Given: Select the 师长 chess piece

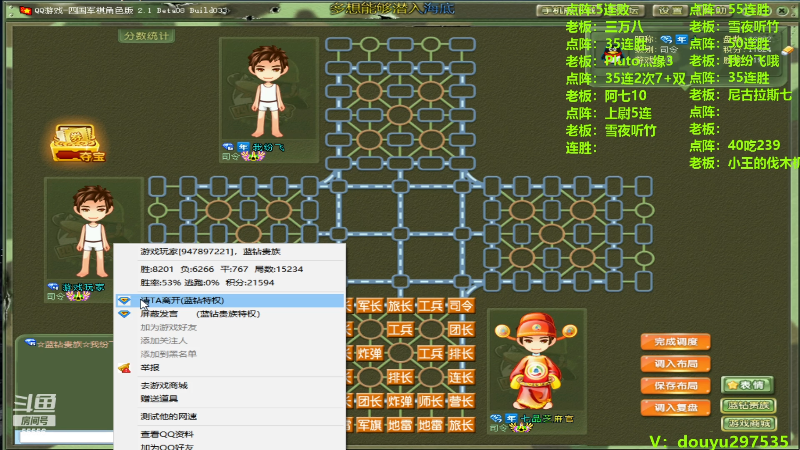Looking at the screenshot, I should (x=431, y=401).
